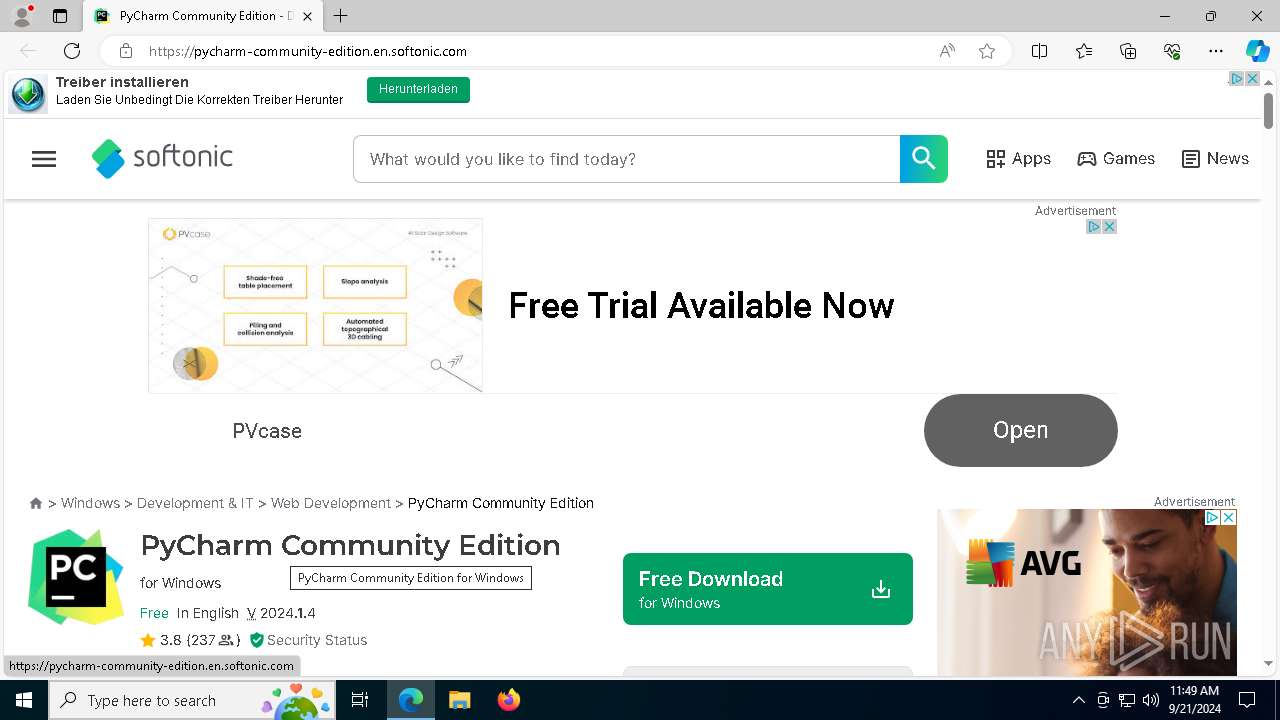Activate Read aloud icon in address bar
Image resolution: width=1280 pixels, height=720 pixels.
[x=947, y=51]
